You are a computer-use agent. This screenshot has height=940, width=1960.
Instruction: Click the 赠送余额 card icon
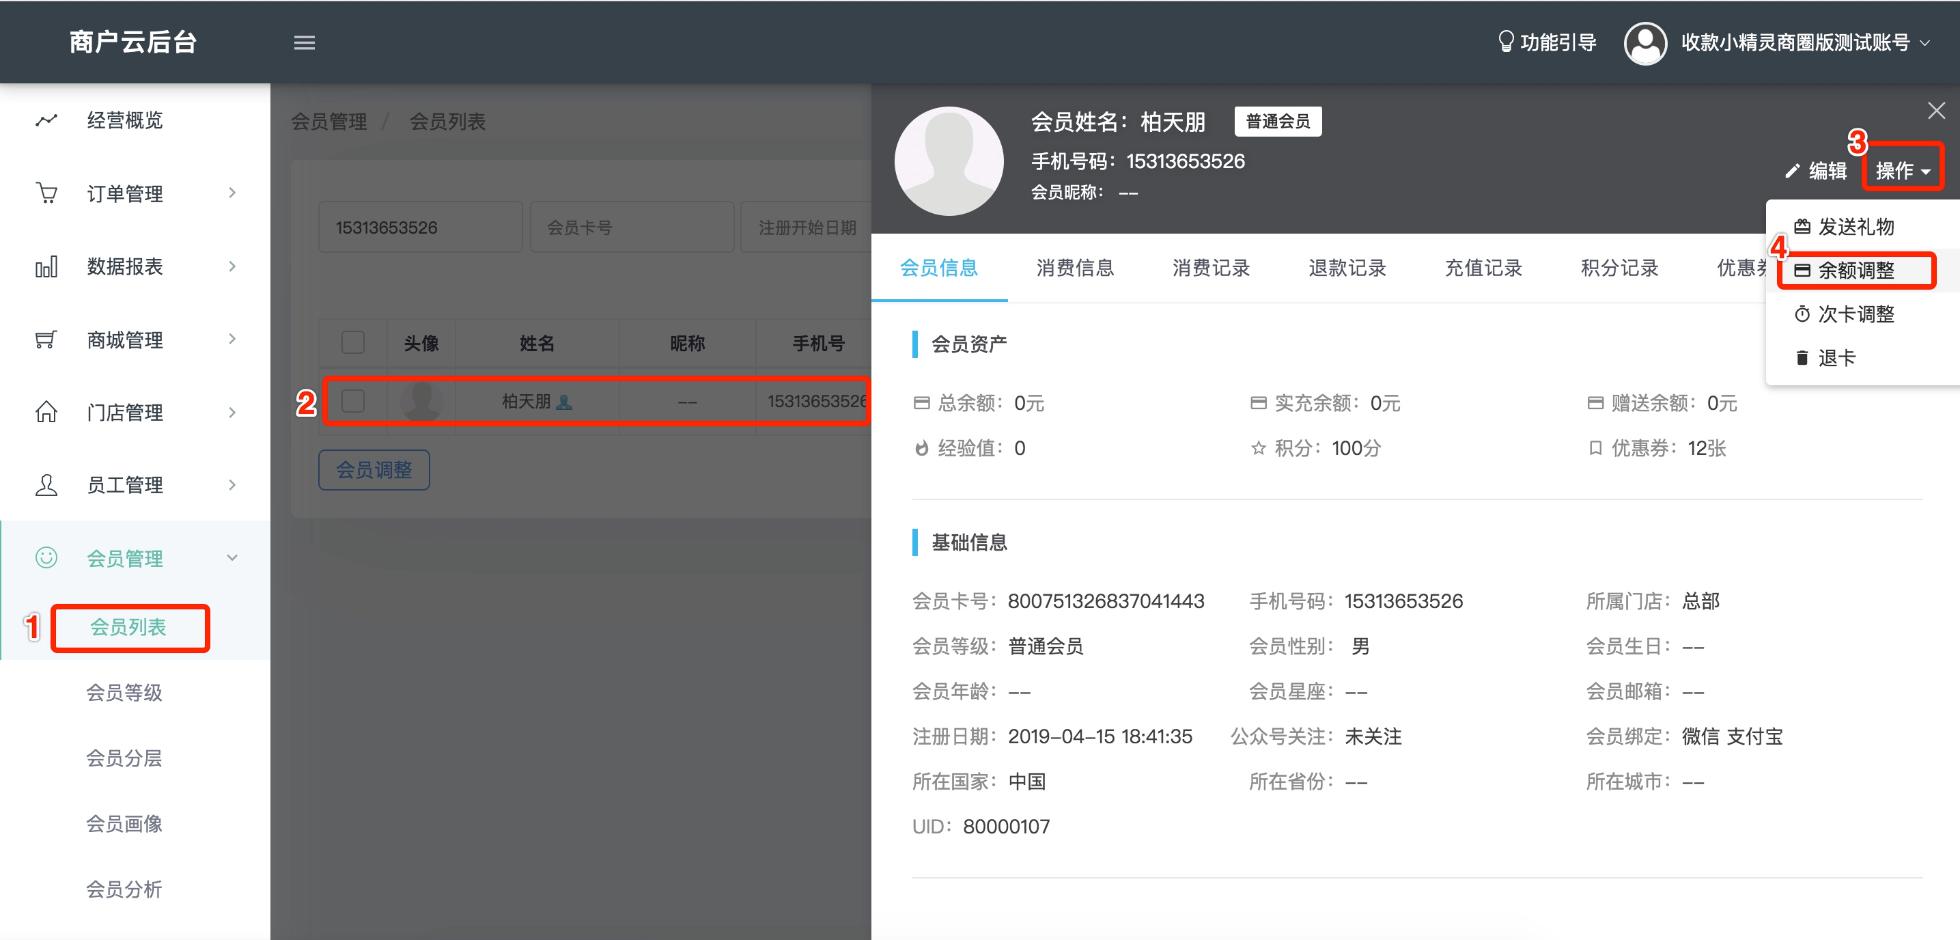tap(1595, 403)
